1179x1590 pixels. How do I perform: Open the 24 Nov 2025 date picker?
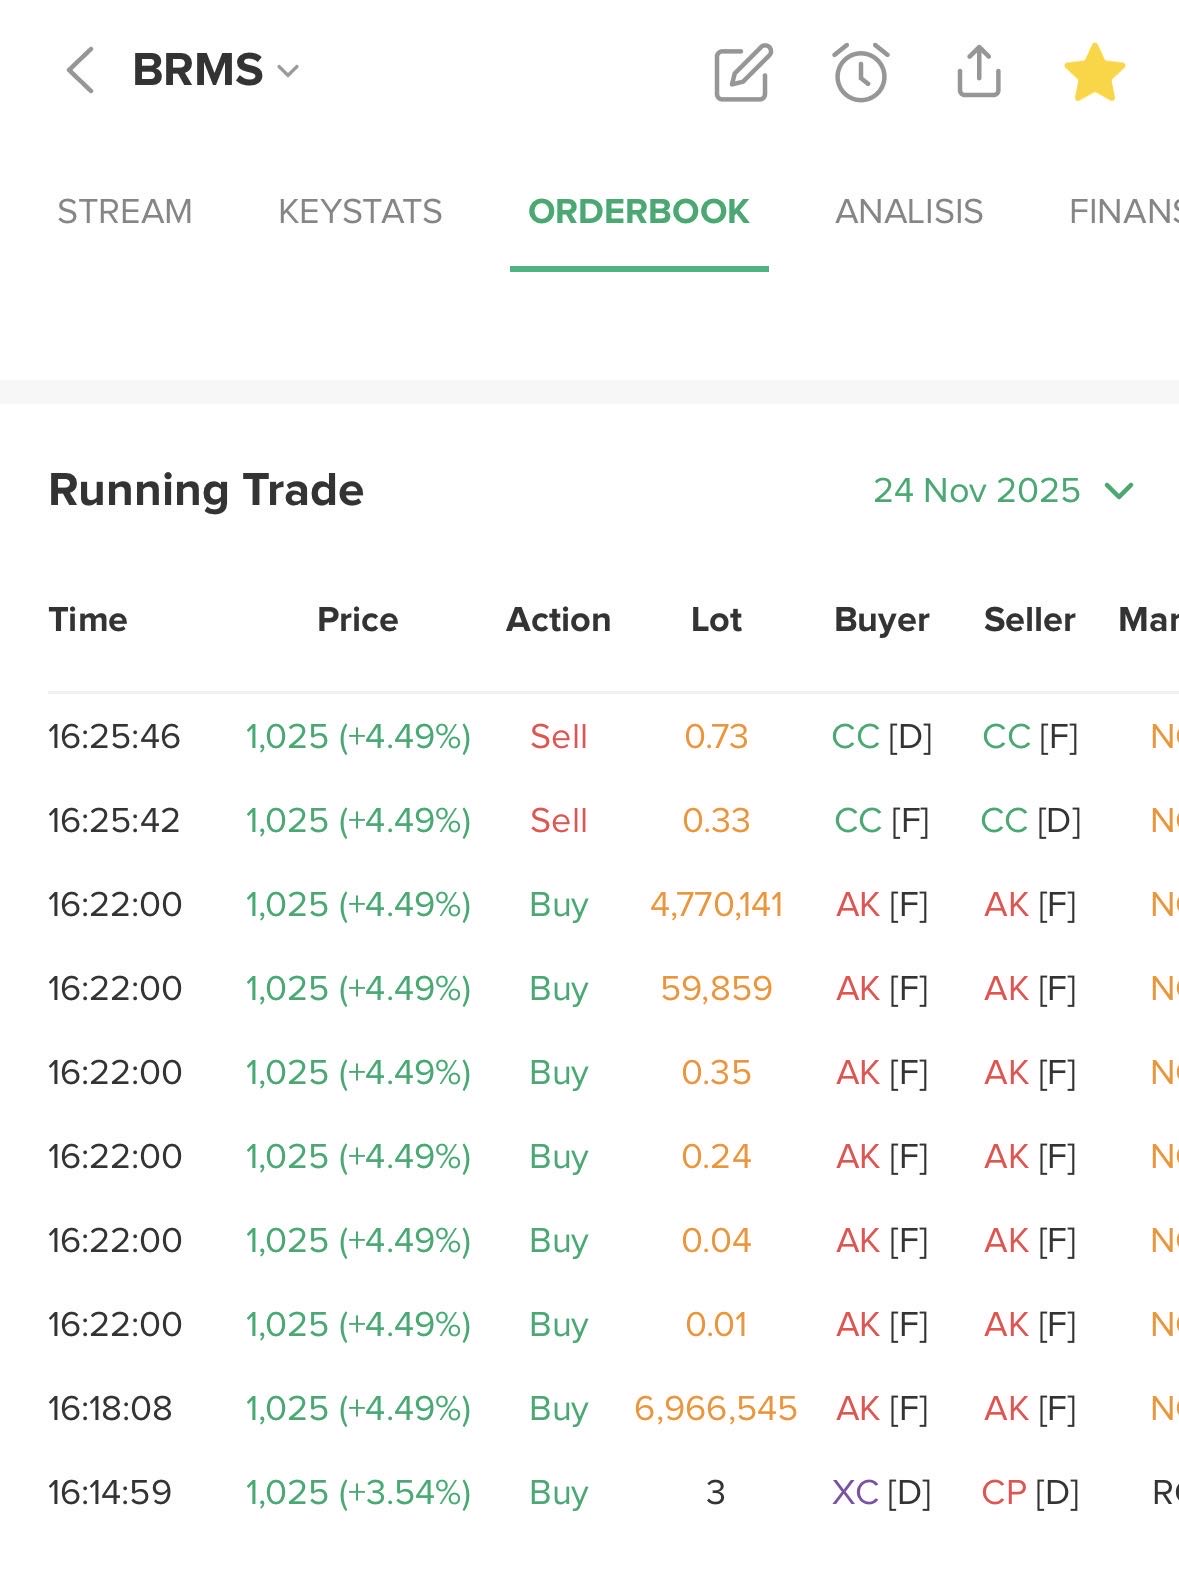1003,490
